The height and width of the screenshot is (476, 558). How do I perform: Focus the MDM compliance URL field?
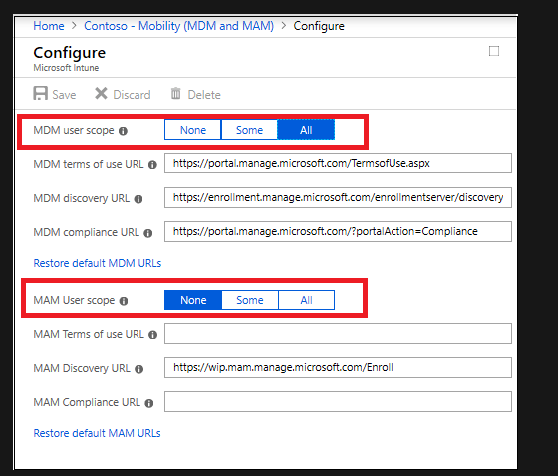point(338,231)
